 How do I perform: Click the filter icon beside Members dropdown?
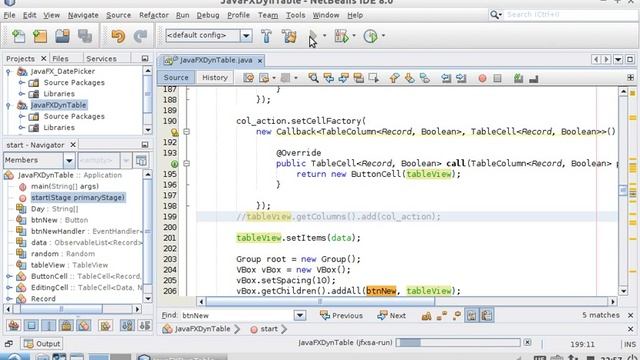[x=141, y=160]
